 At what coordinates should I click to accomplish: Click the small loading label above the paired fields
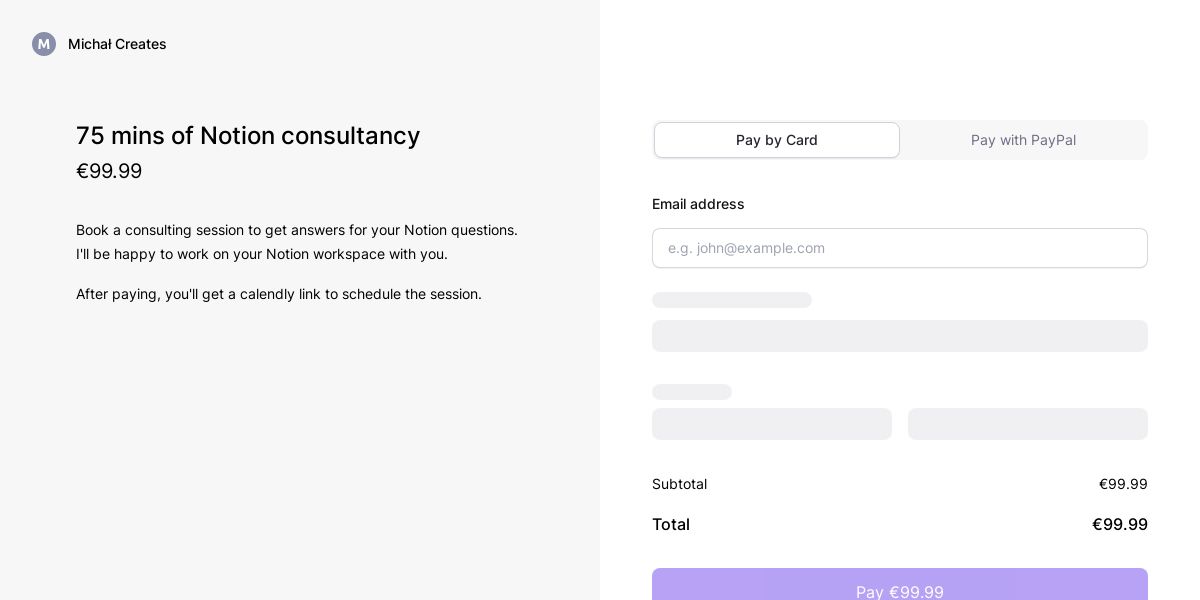[x=692, y=392]
